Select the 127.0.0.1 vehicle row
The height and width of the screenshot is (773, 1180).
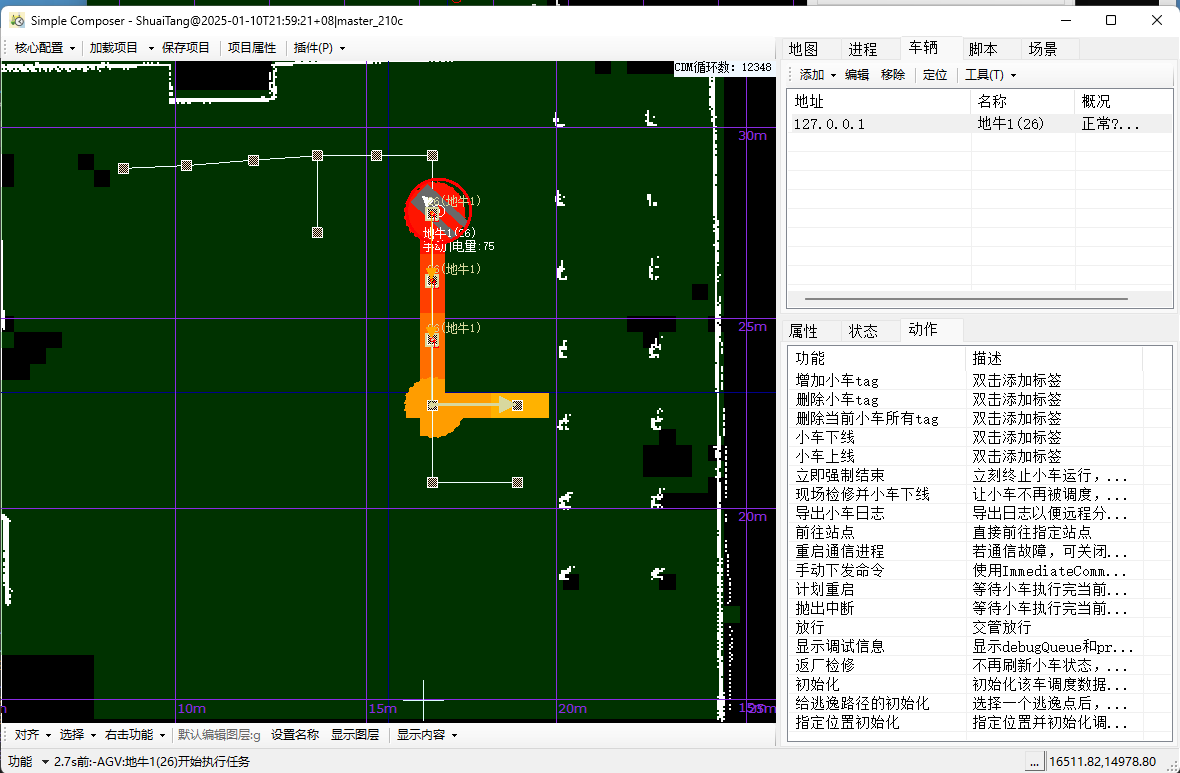[x=829, y=124]
